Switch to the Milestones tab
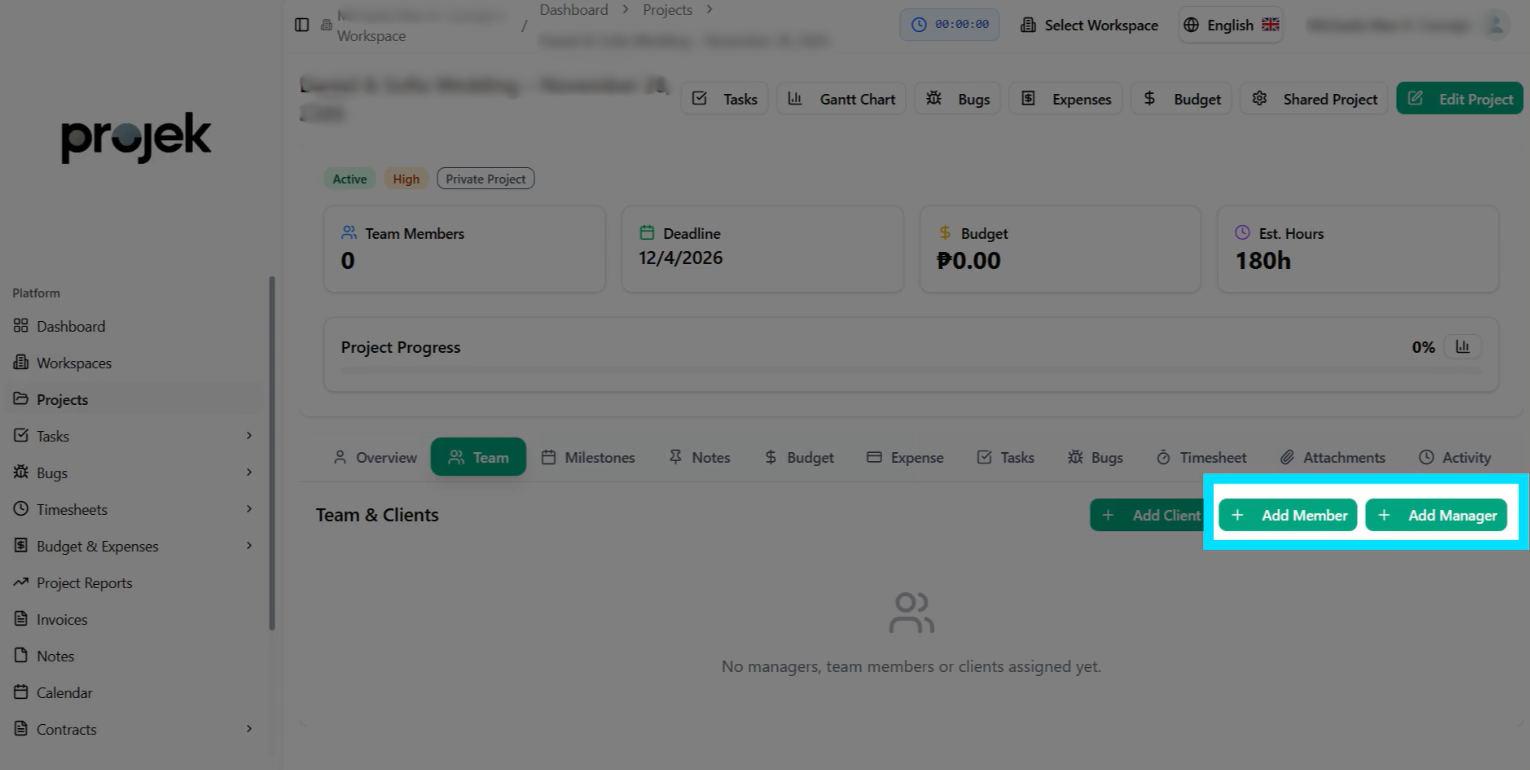This screenshot has height=770, width=1530. pos(588,457)
